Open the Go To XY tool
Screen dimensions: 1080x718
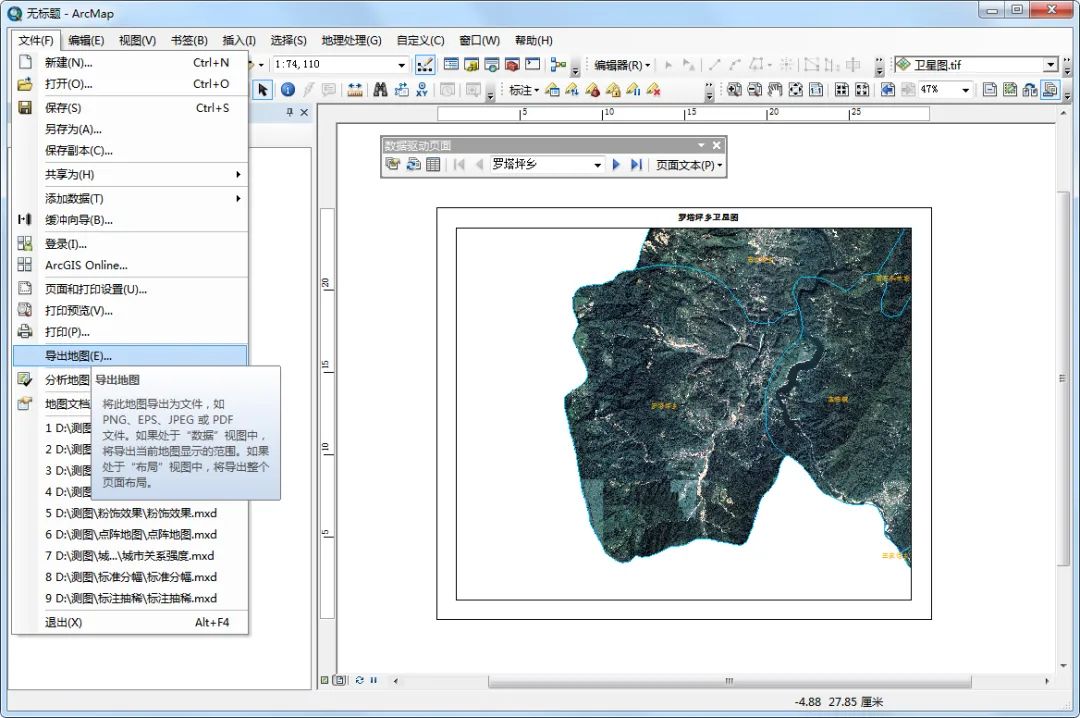coord(421,88)
